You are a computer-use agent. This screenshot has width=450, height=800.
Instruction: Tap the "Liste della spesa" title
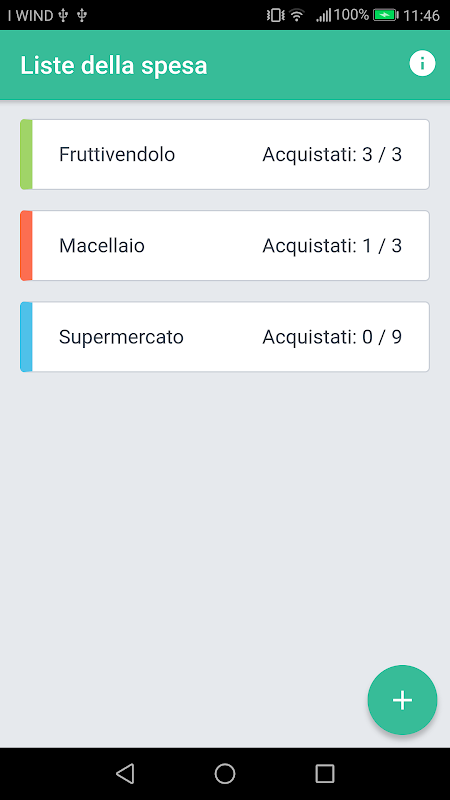[114, 66]
